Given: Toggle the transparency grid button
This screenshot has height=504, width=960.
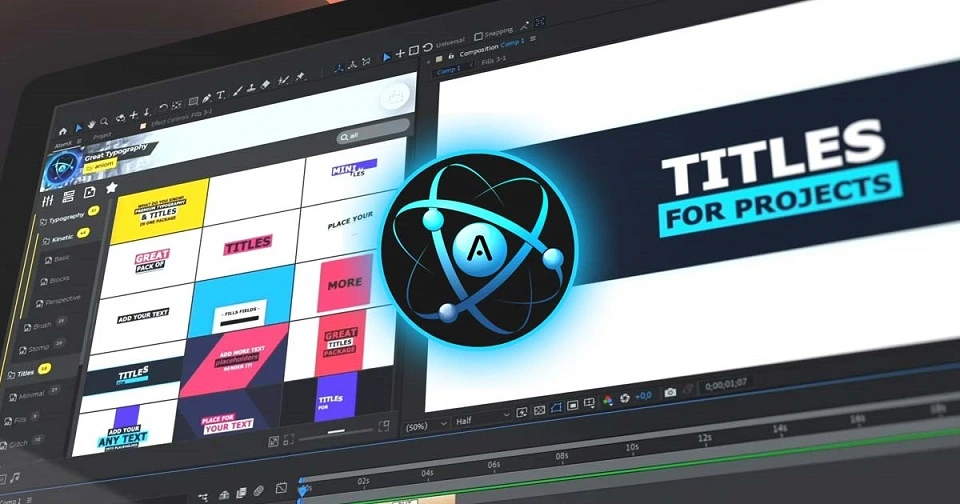Looking at the screenshot, I should click(539, 410).
